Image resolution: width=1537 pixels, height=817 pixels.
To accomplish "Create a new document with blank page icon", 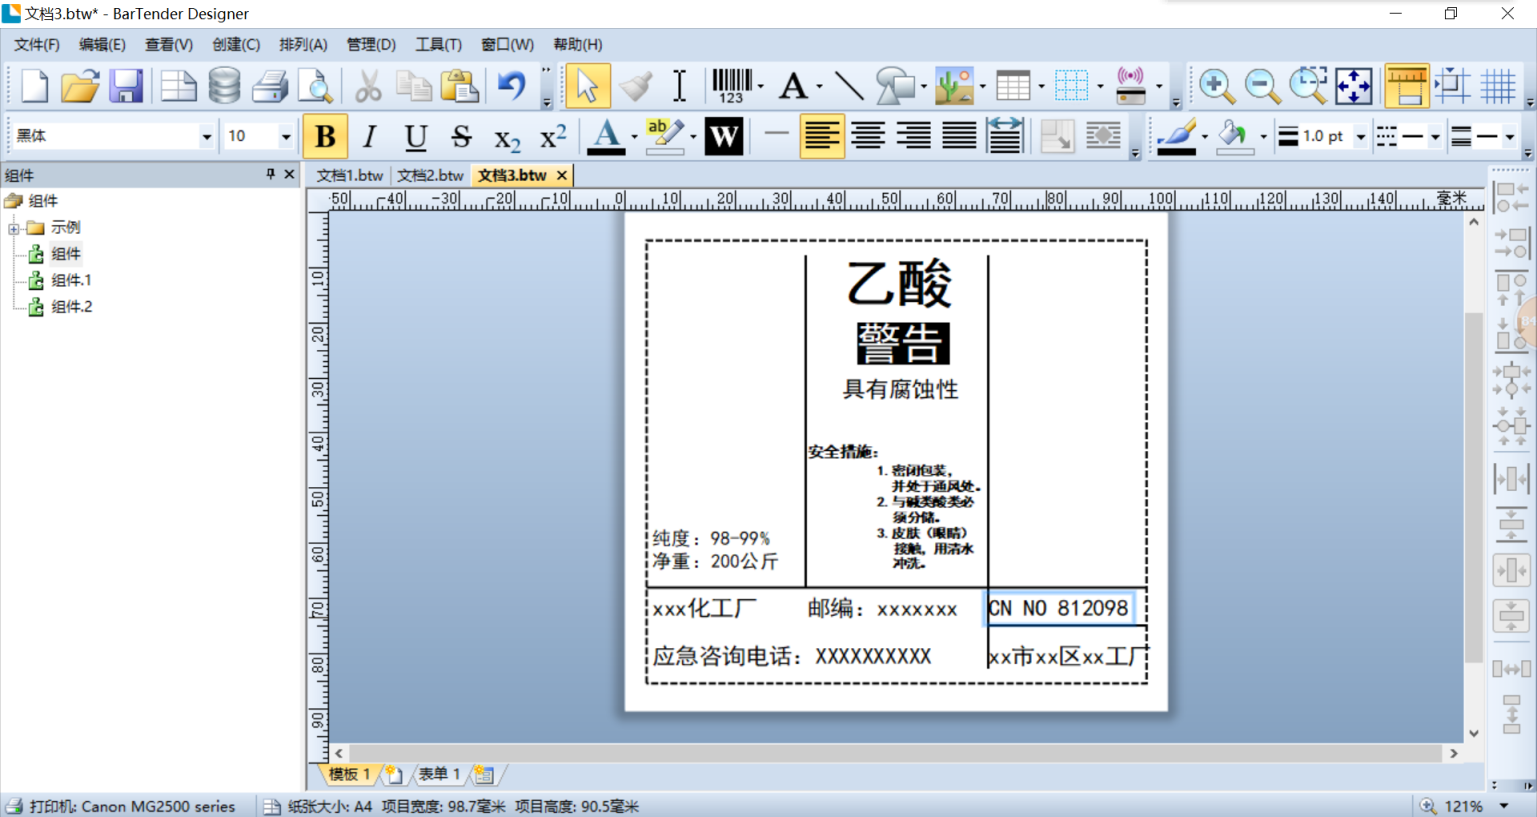I will click(34, 86).
